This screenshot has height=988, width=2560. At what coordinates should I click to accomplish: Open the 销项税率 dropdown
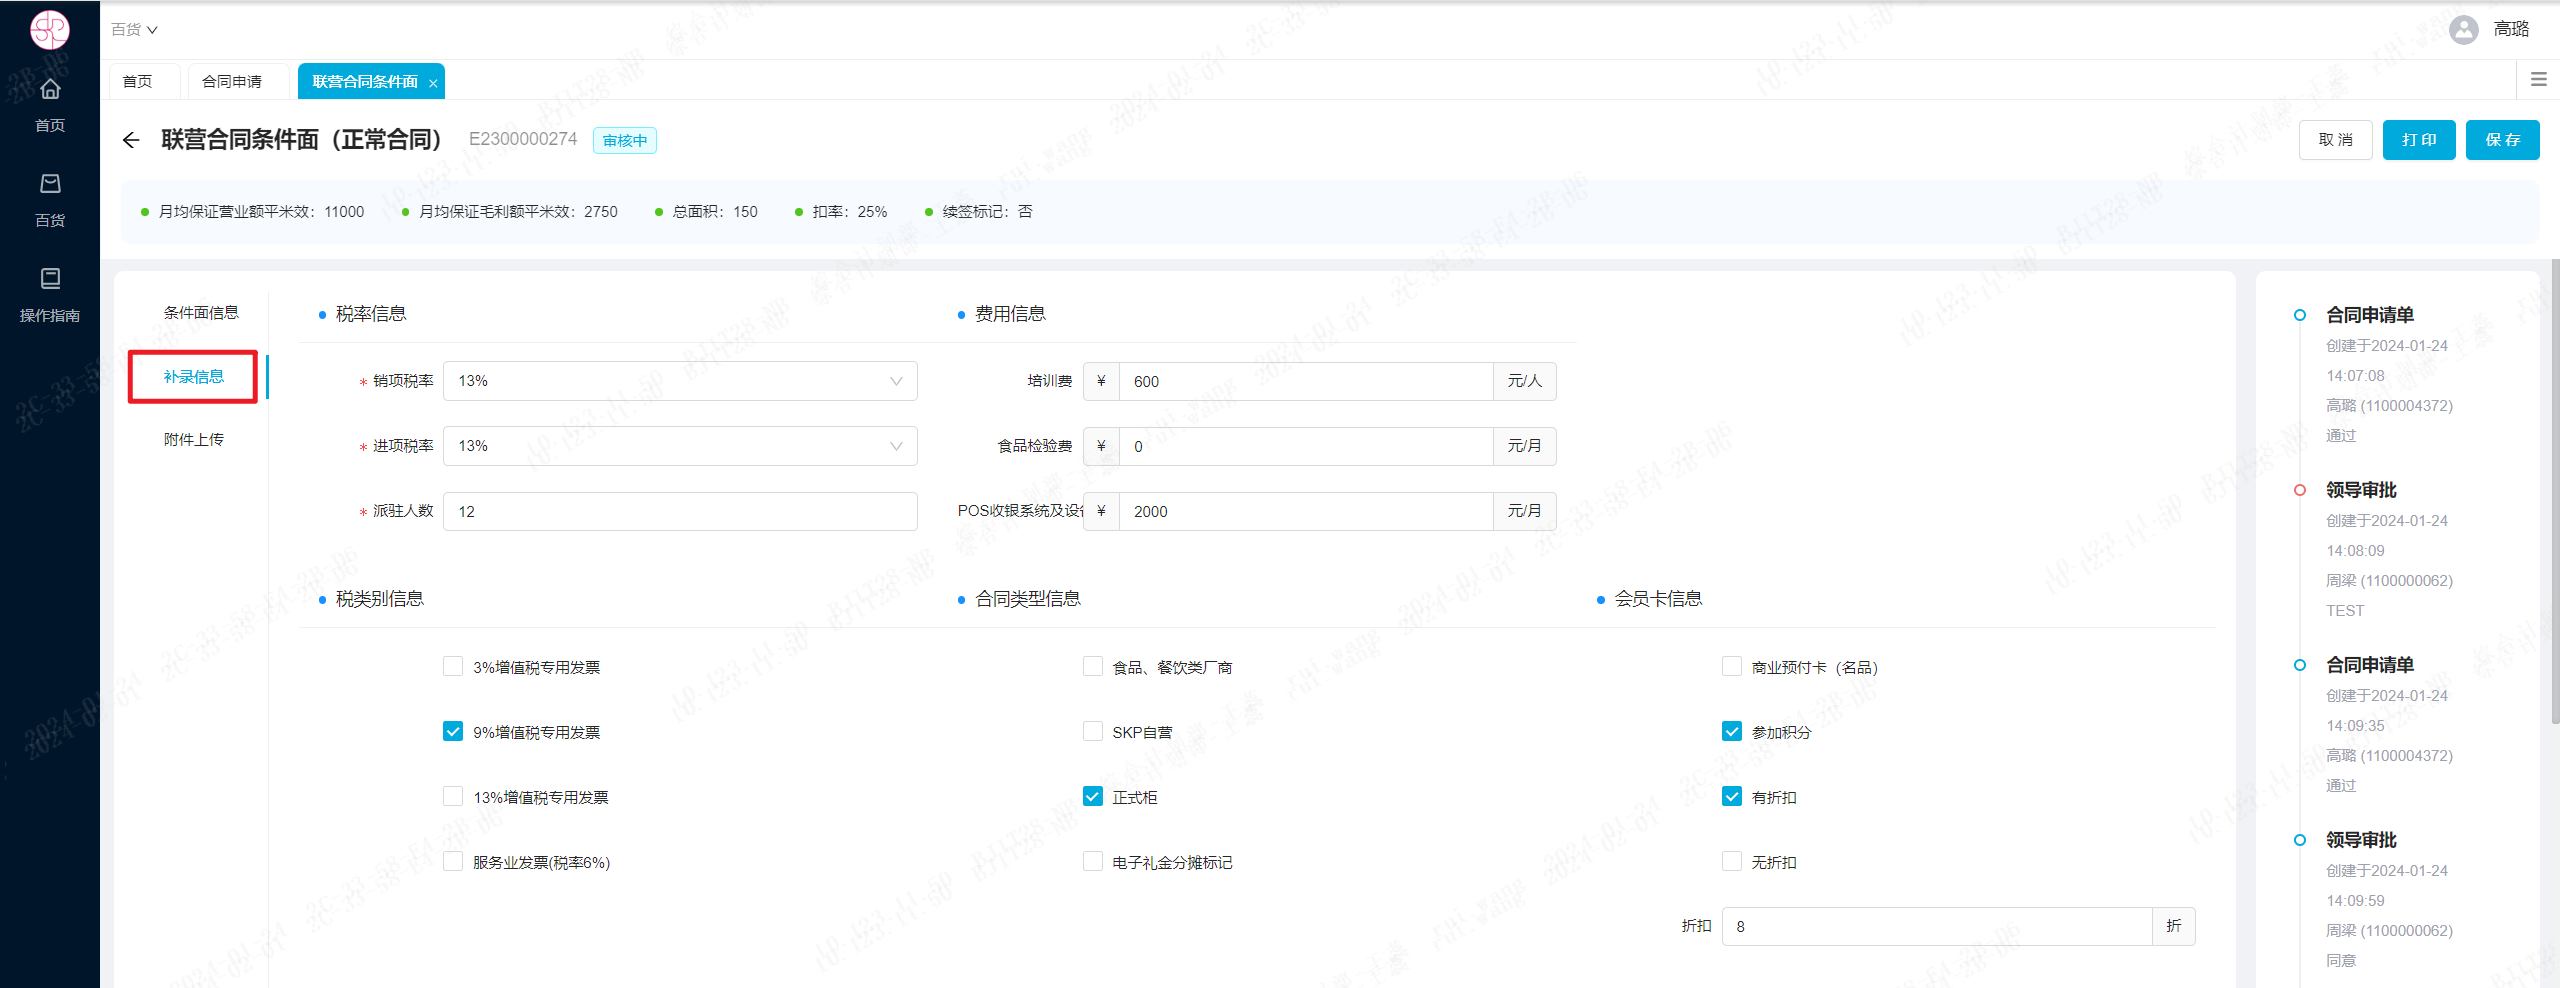pyautogui.click(x=680, y=381)
